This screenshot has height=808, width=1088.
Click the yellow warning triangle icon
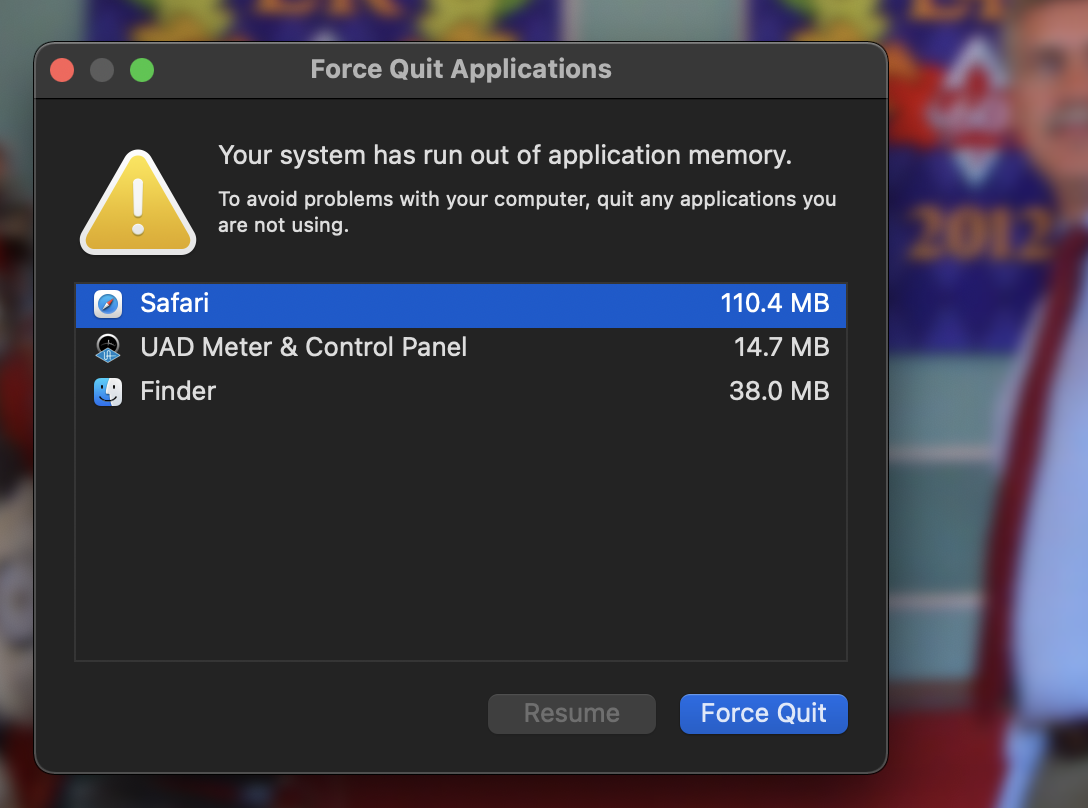pos(137,204)
